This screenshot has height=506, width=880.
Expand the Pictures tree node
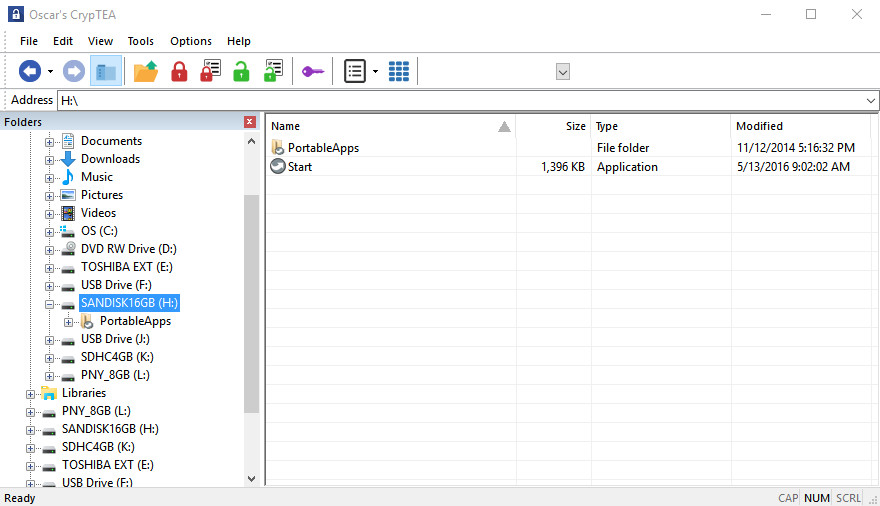tap(49, 196)
